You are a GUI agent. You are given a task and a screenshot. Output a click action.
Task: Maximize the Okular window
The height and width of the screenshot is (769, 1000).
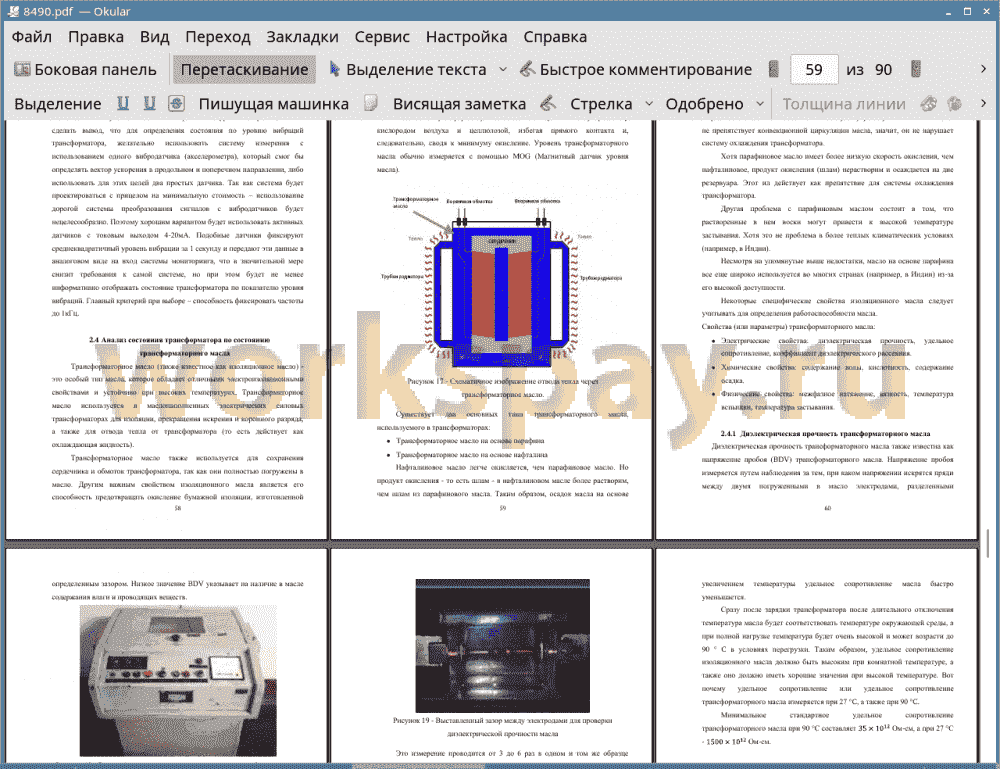point(967,11)
